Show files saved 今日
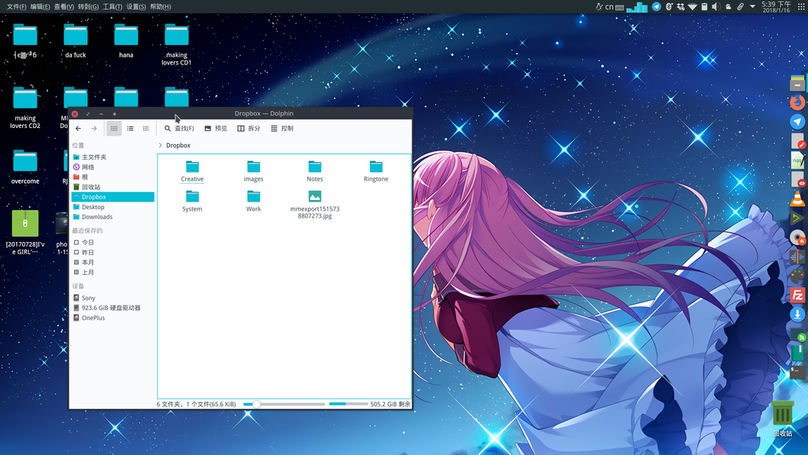 pos(113,242)
